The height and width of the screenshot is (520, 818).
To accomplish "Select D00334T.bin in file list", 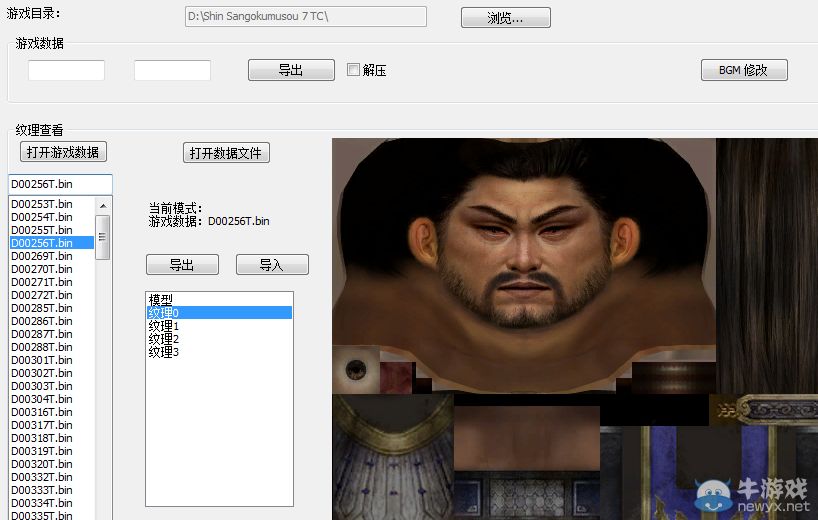I will [52, 504].
